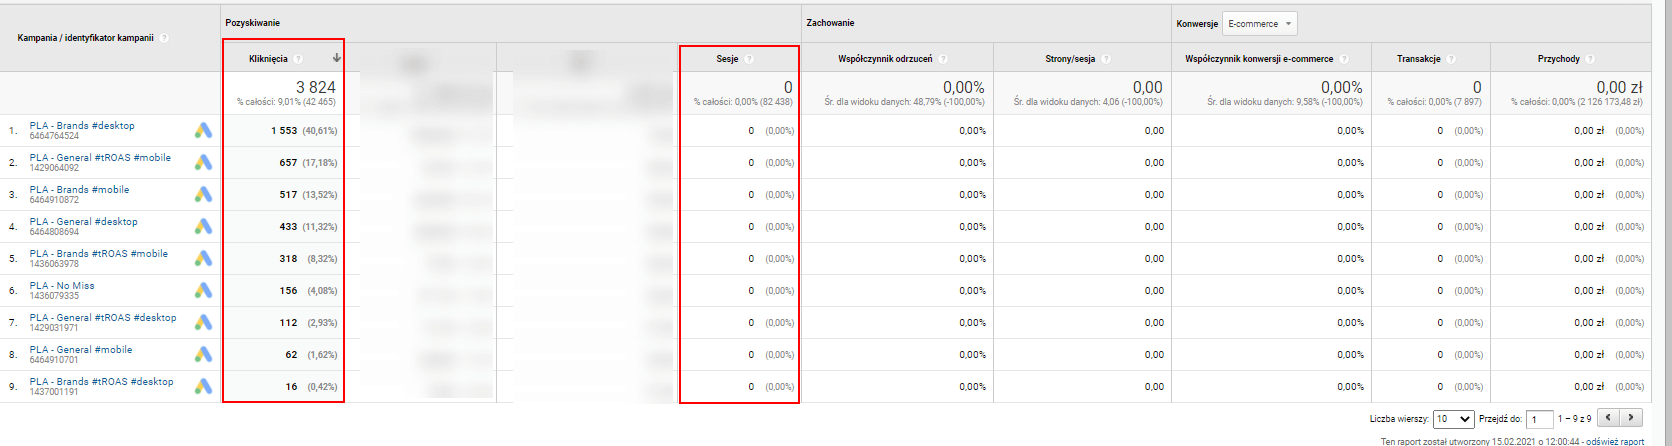Viewport: 1672px width, 446px height.
Task: Open help icon next to Kliknięcia header
Action: (x=298, y=59)
